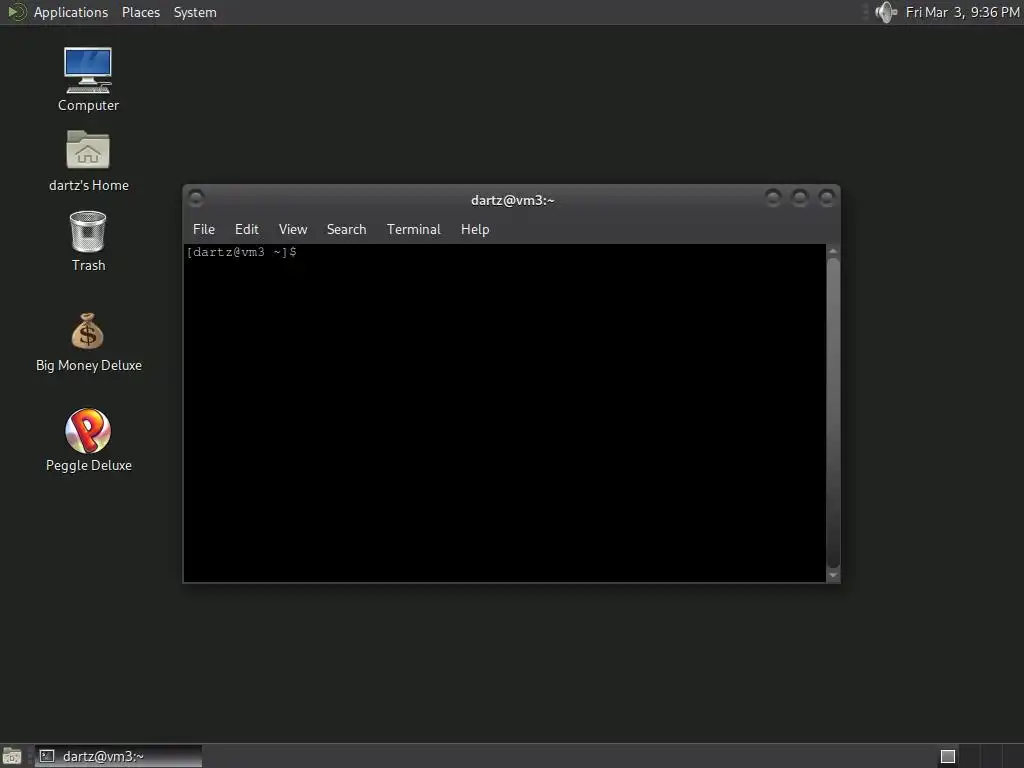Open the Applications menu
The height and width of the screenshot is (768, 1024).
(x=71, y=12)
